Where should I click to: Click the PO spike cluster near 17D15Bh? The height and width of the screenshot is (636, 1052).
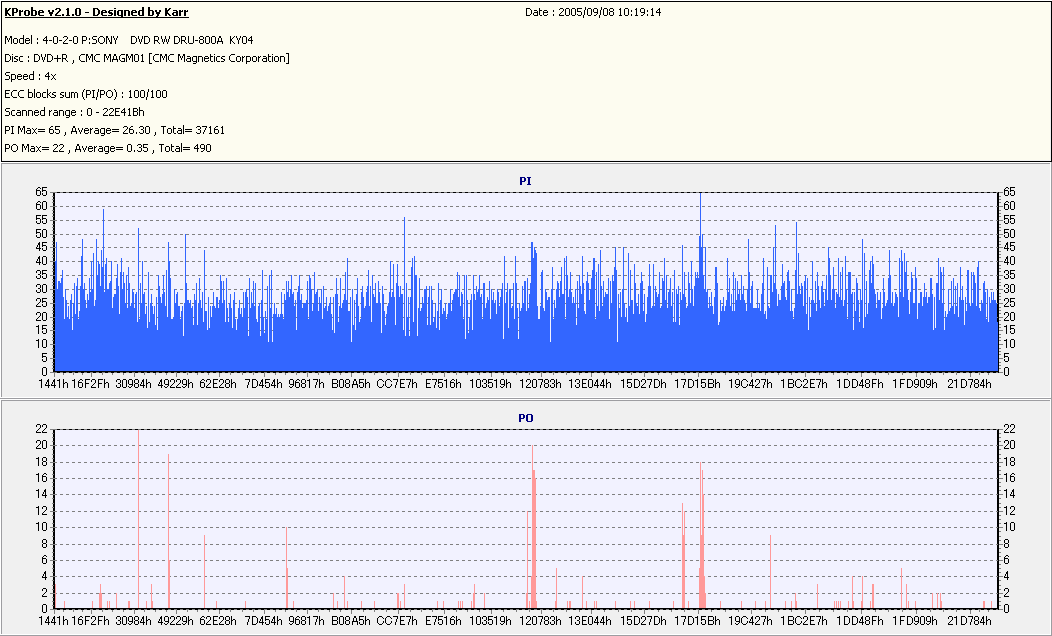point(702,535)
